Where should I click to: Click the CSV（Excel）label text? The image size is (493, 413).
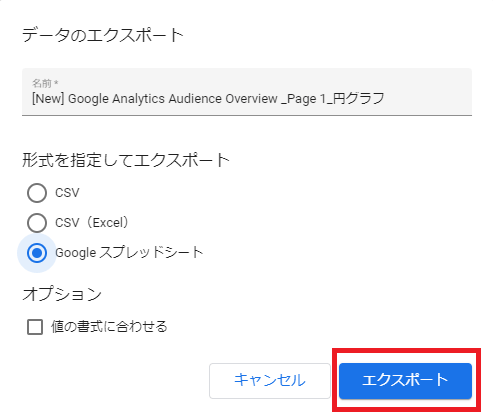click(92, 223)
